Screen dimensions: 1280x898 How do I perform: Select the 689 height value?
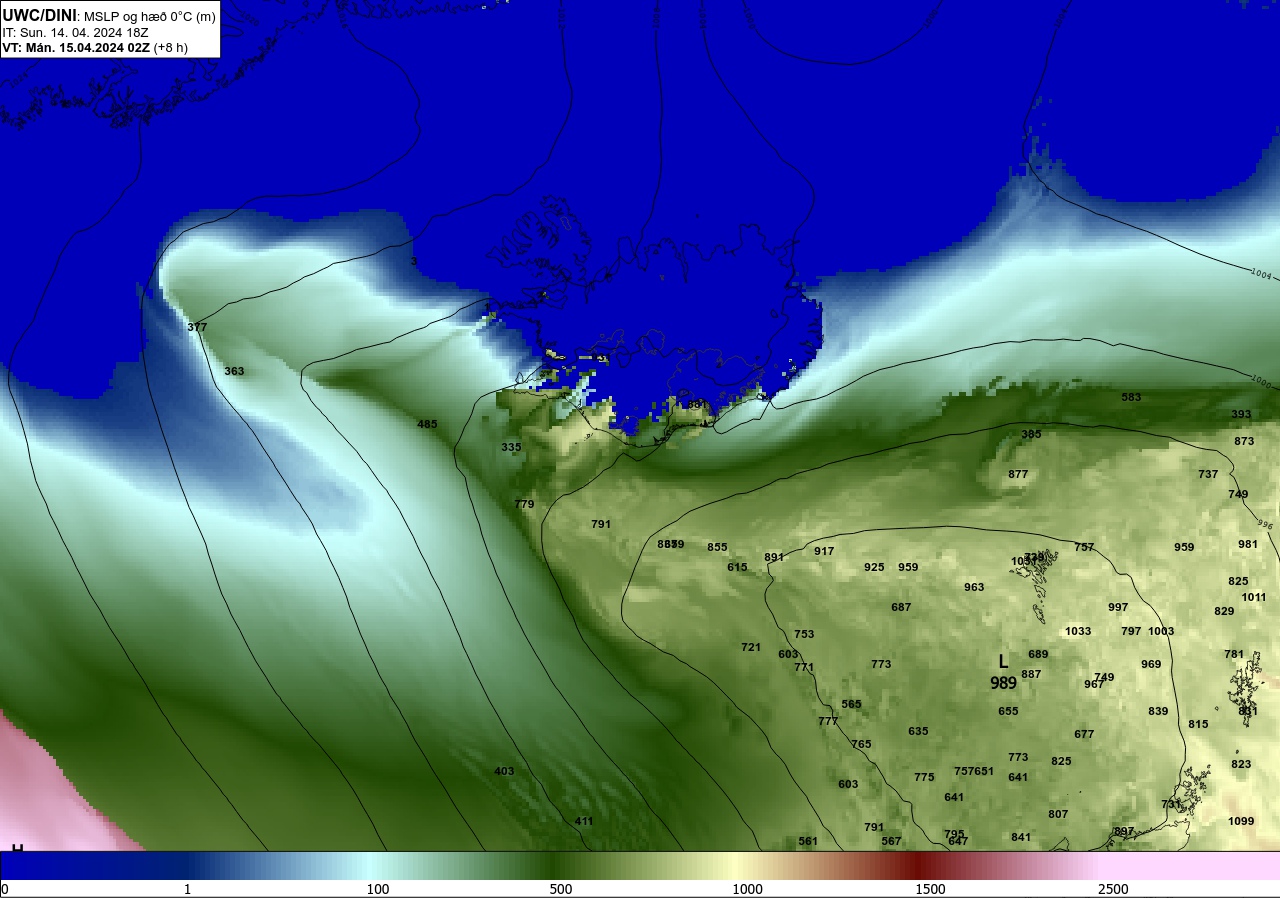(1038, 654)
